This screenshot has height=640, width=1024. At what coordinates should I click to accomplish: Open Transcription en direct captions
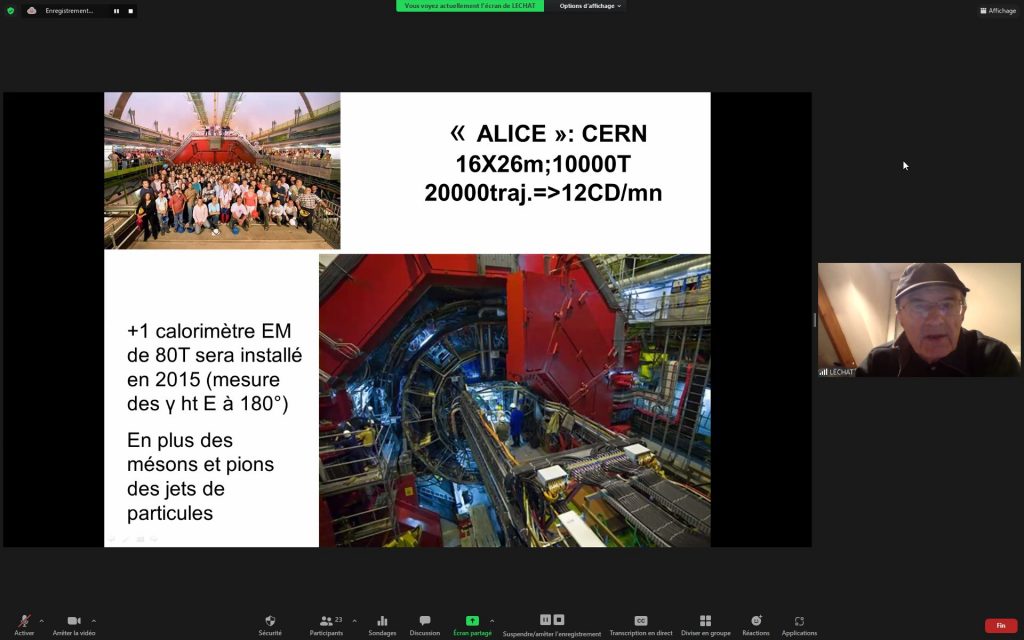[641, 625]
